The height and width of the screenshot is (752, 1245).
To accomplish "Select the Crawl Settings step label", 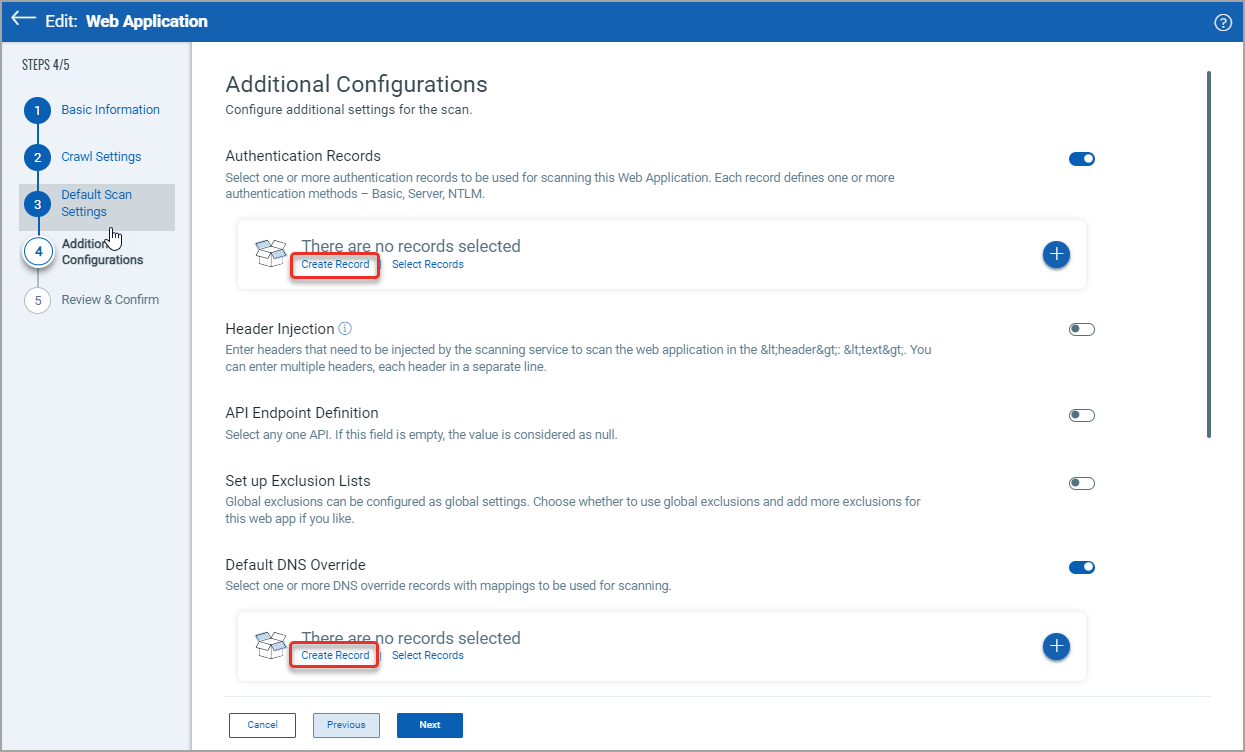I will [x=103, y=157].
